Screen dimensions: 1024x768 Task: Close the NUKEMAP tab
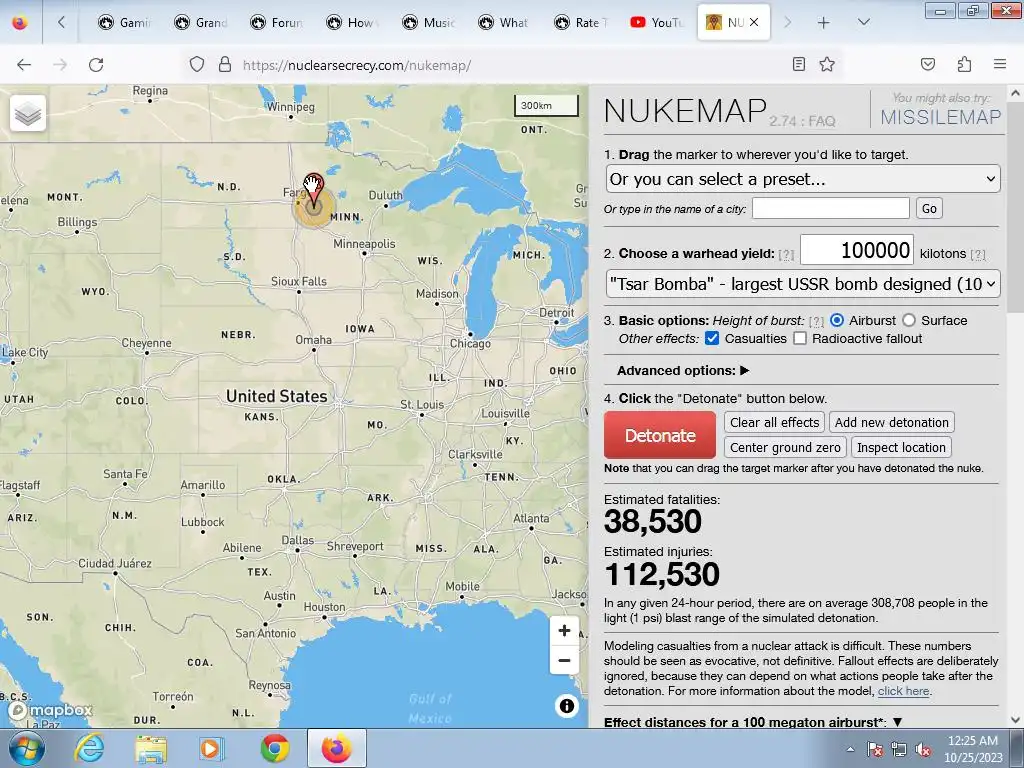[754, 22]
